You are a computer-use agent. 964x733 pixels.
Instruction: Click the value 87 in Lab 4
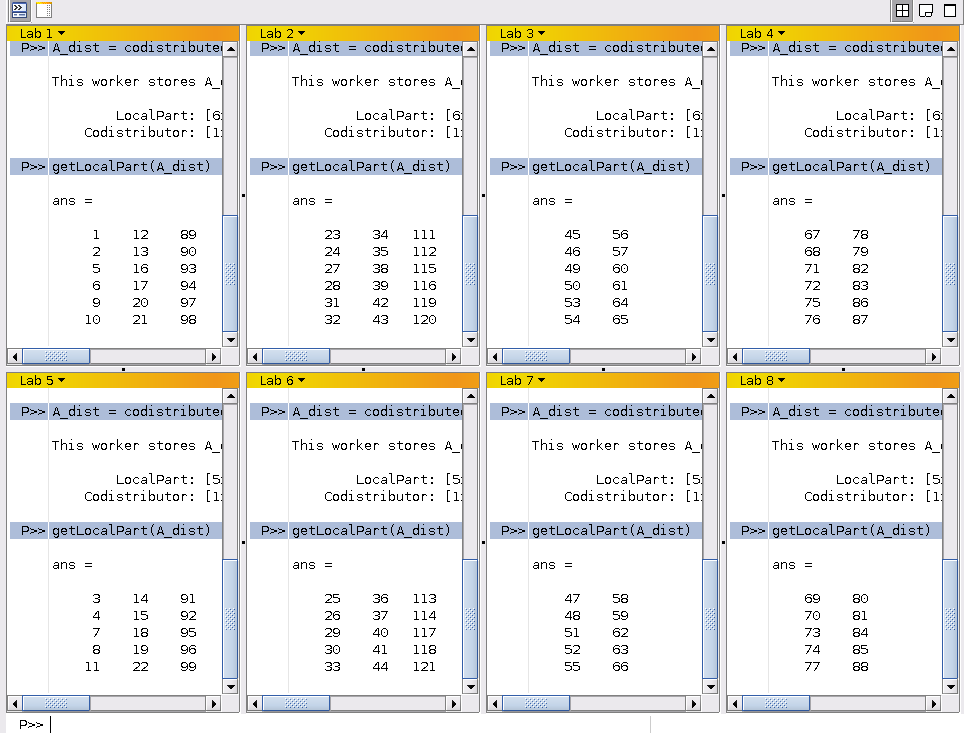tap(860, 320)
